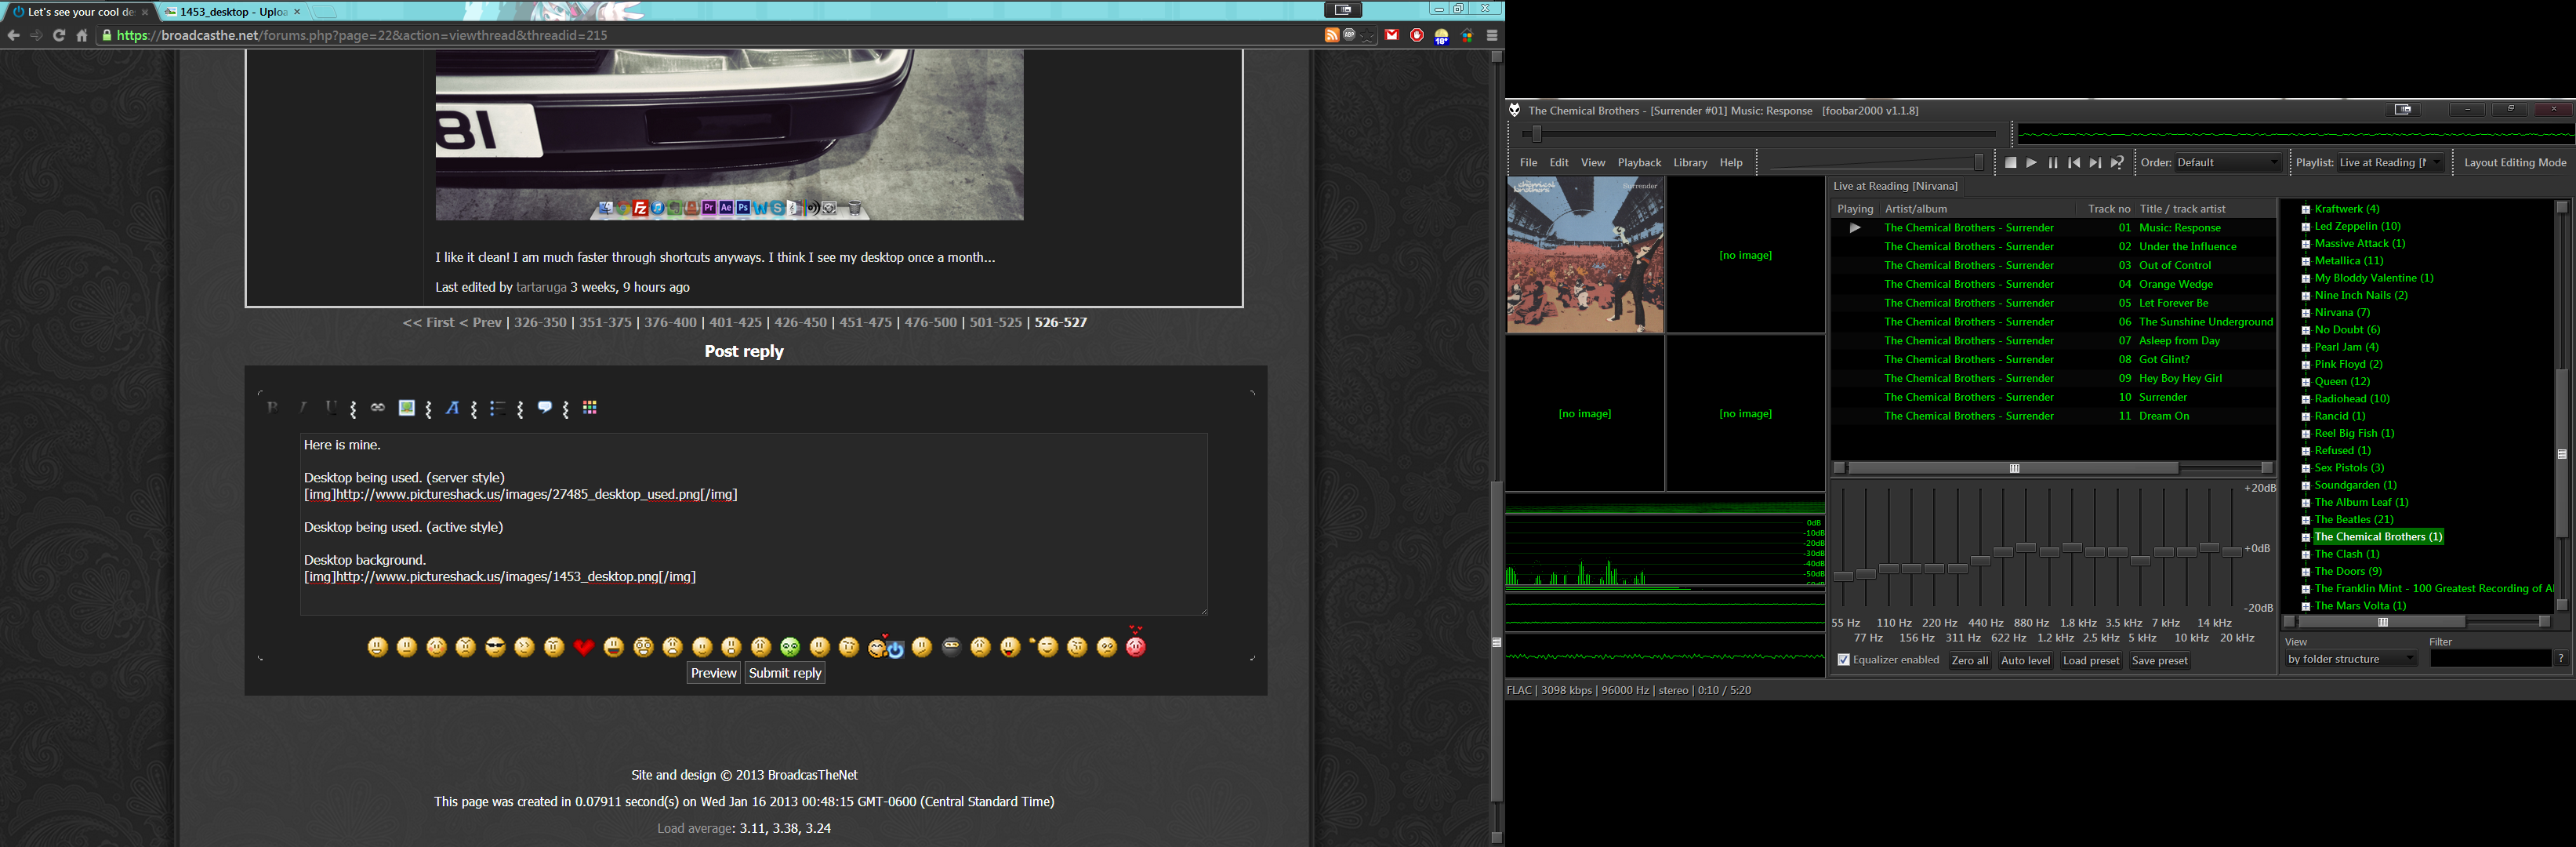
Task: Open the Playlist dropdown showing Live at Reading
Action: click(x=2390, y=162)
